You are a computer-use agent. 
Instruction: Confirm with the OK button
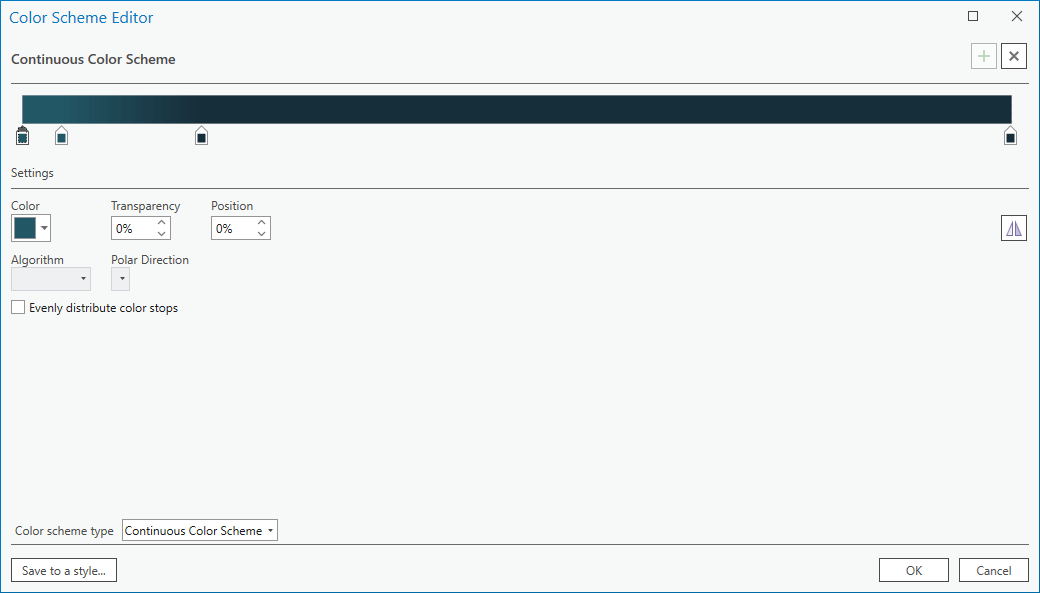914,570
